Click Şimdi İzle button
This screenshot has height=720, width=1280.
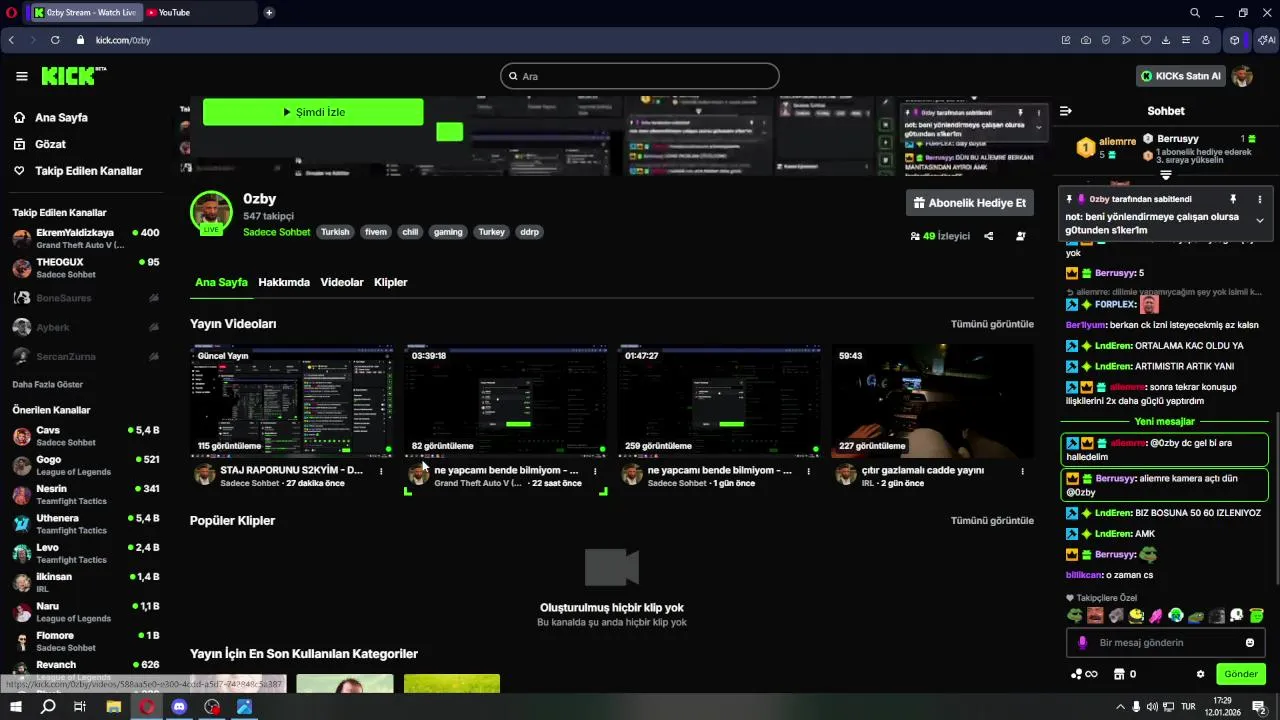[313, 112]
